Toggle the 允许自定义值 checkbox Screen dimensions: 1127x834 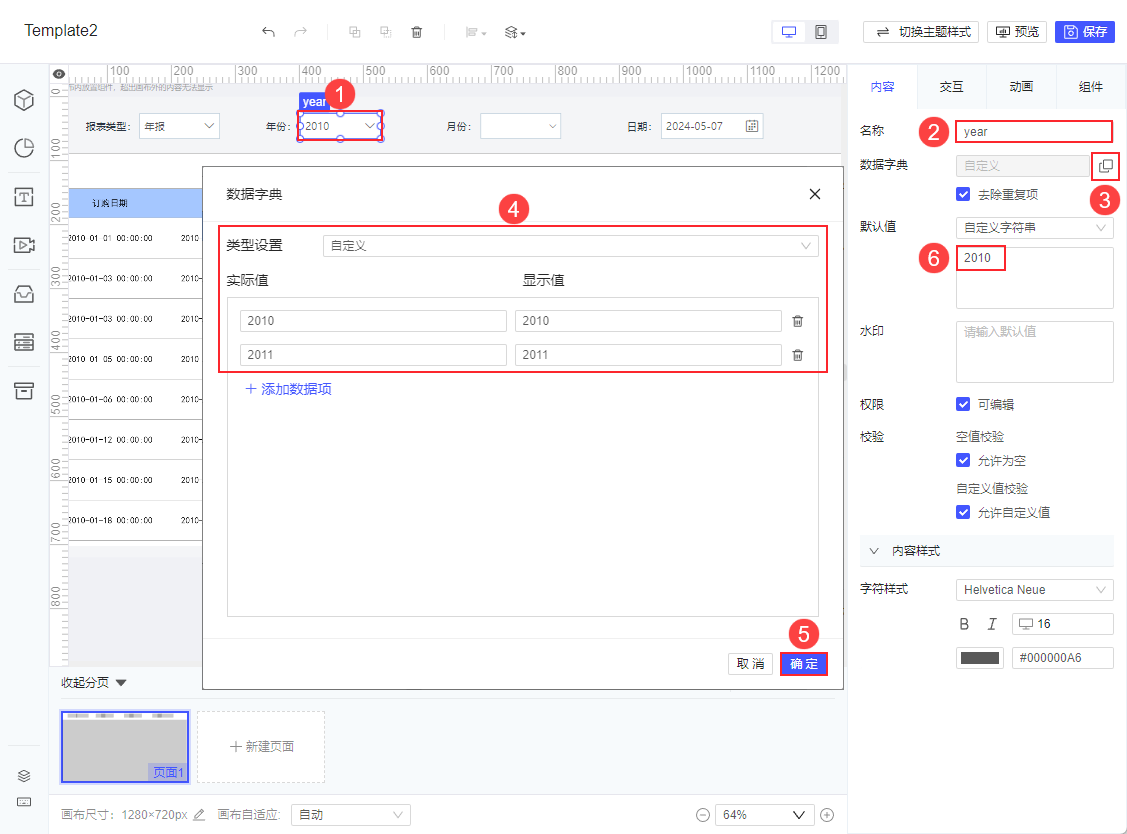[x=963, y=512]
